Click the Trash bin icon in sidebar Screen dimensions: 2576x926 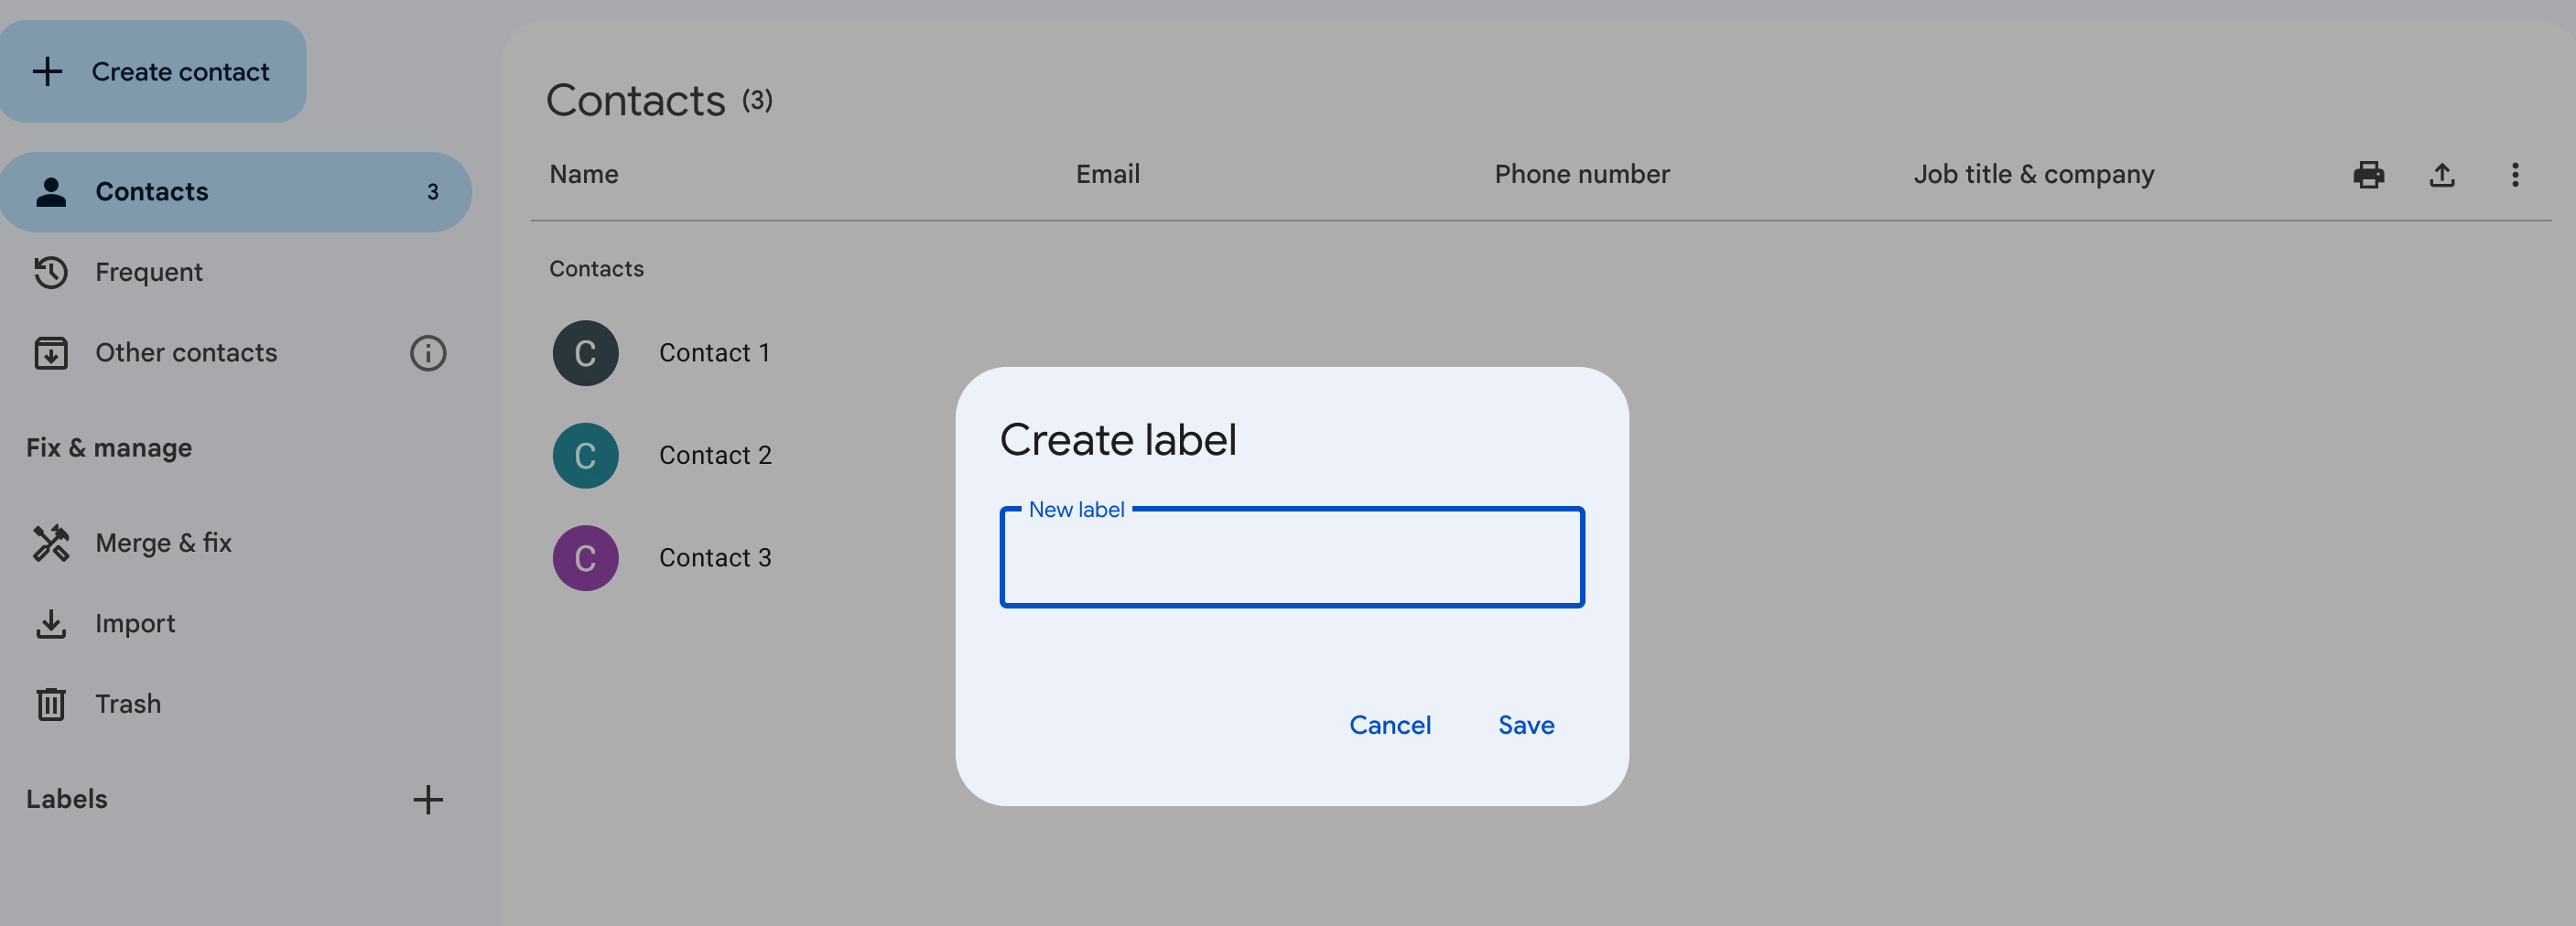click(51, 704)
